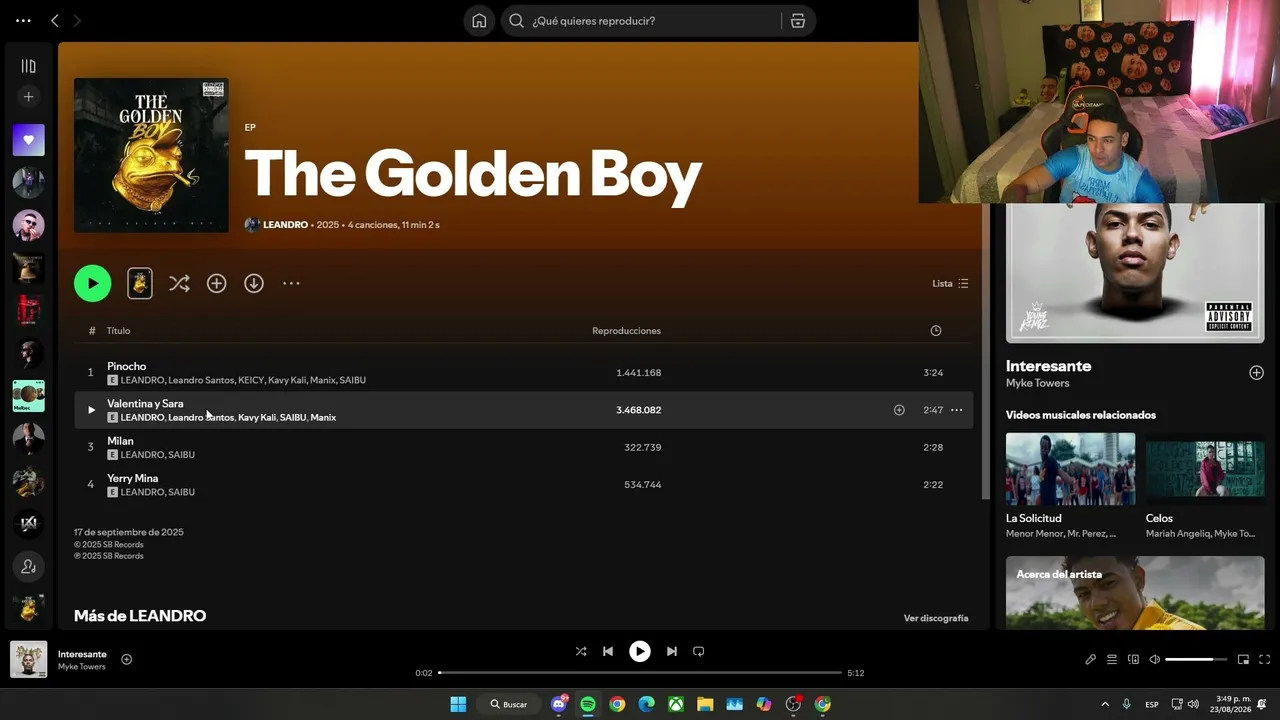This screenshot has height=720, width=1280.
Task: Open the playback queue
Action: click(1112, 659)
